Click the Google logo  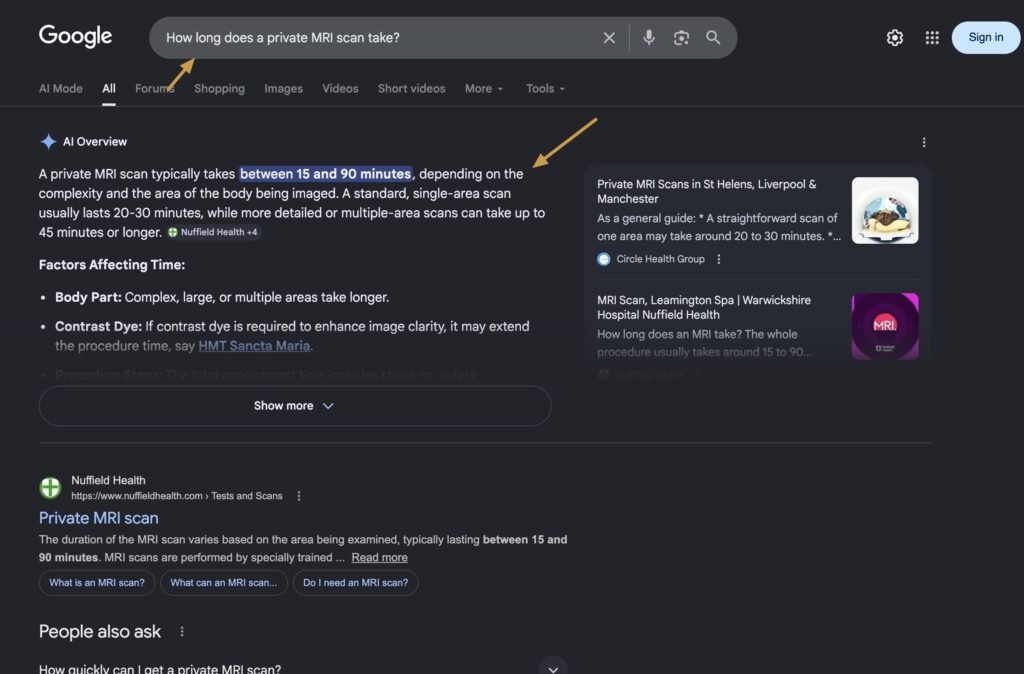pyautogui.click(x=75, y=37)
